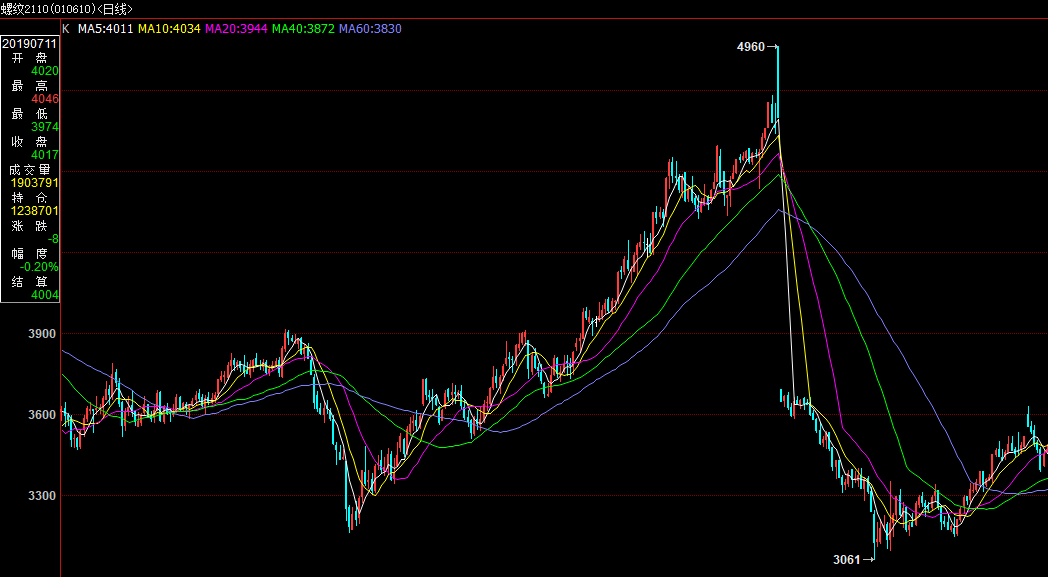This screenshot has height=577, width=1048.
Task: Click the 开盘 label in info panel
Action: pos(30,57)
